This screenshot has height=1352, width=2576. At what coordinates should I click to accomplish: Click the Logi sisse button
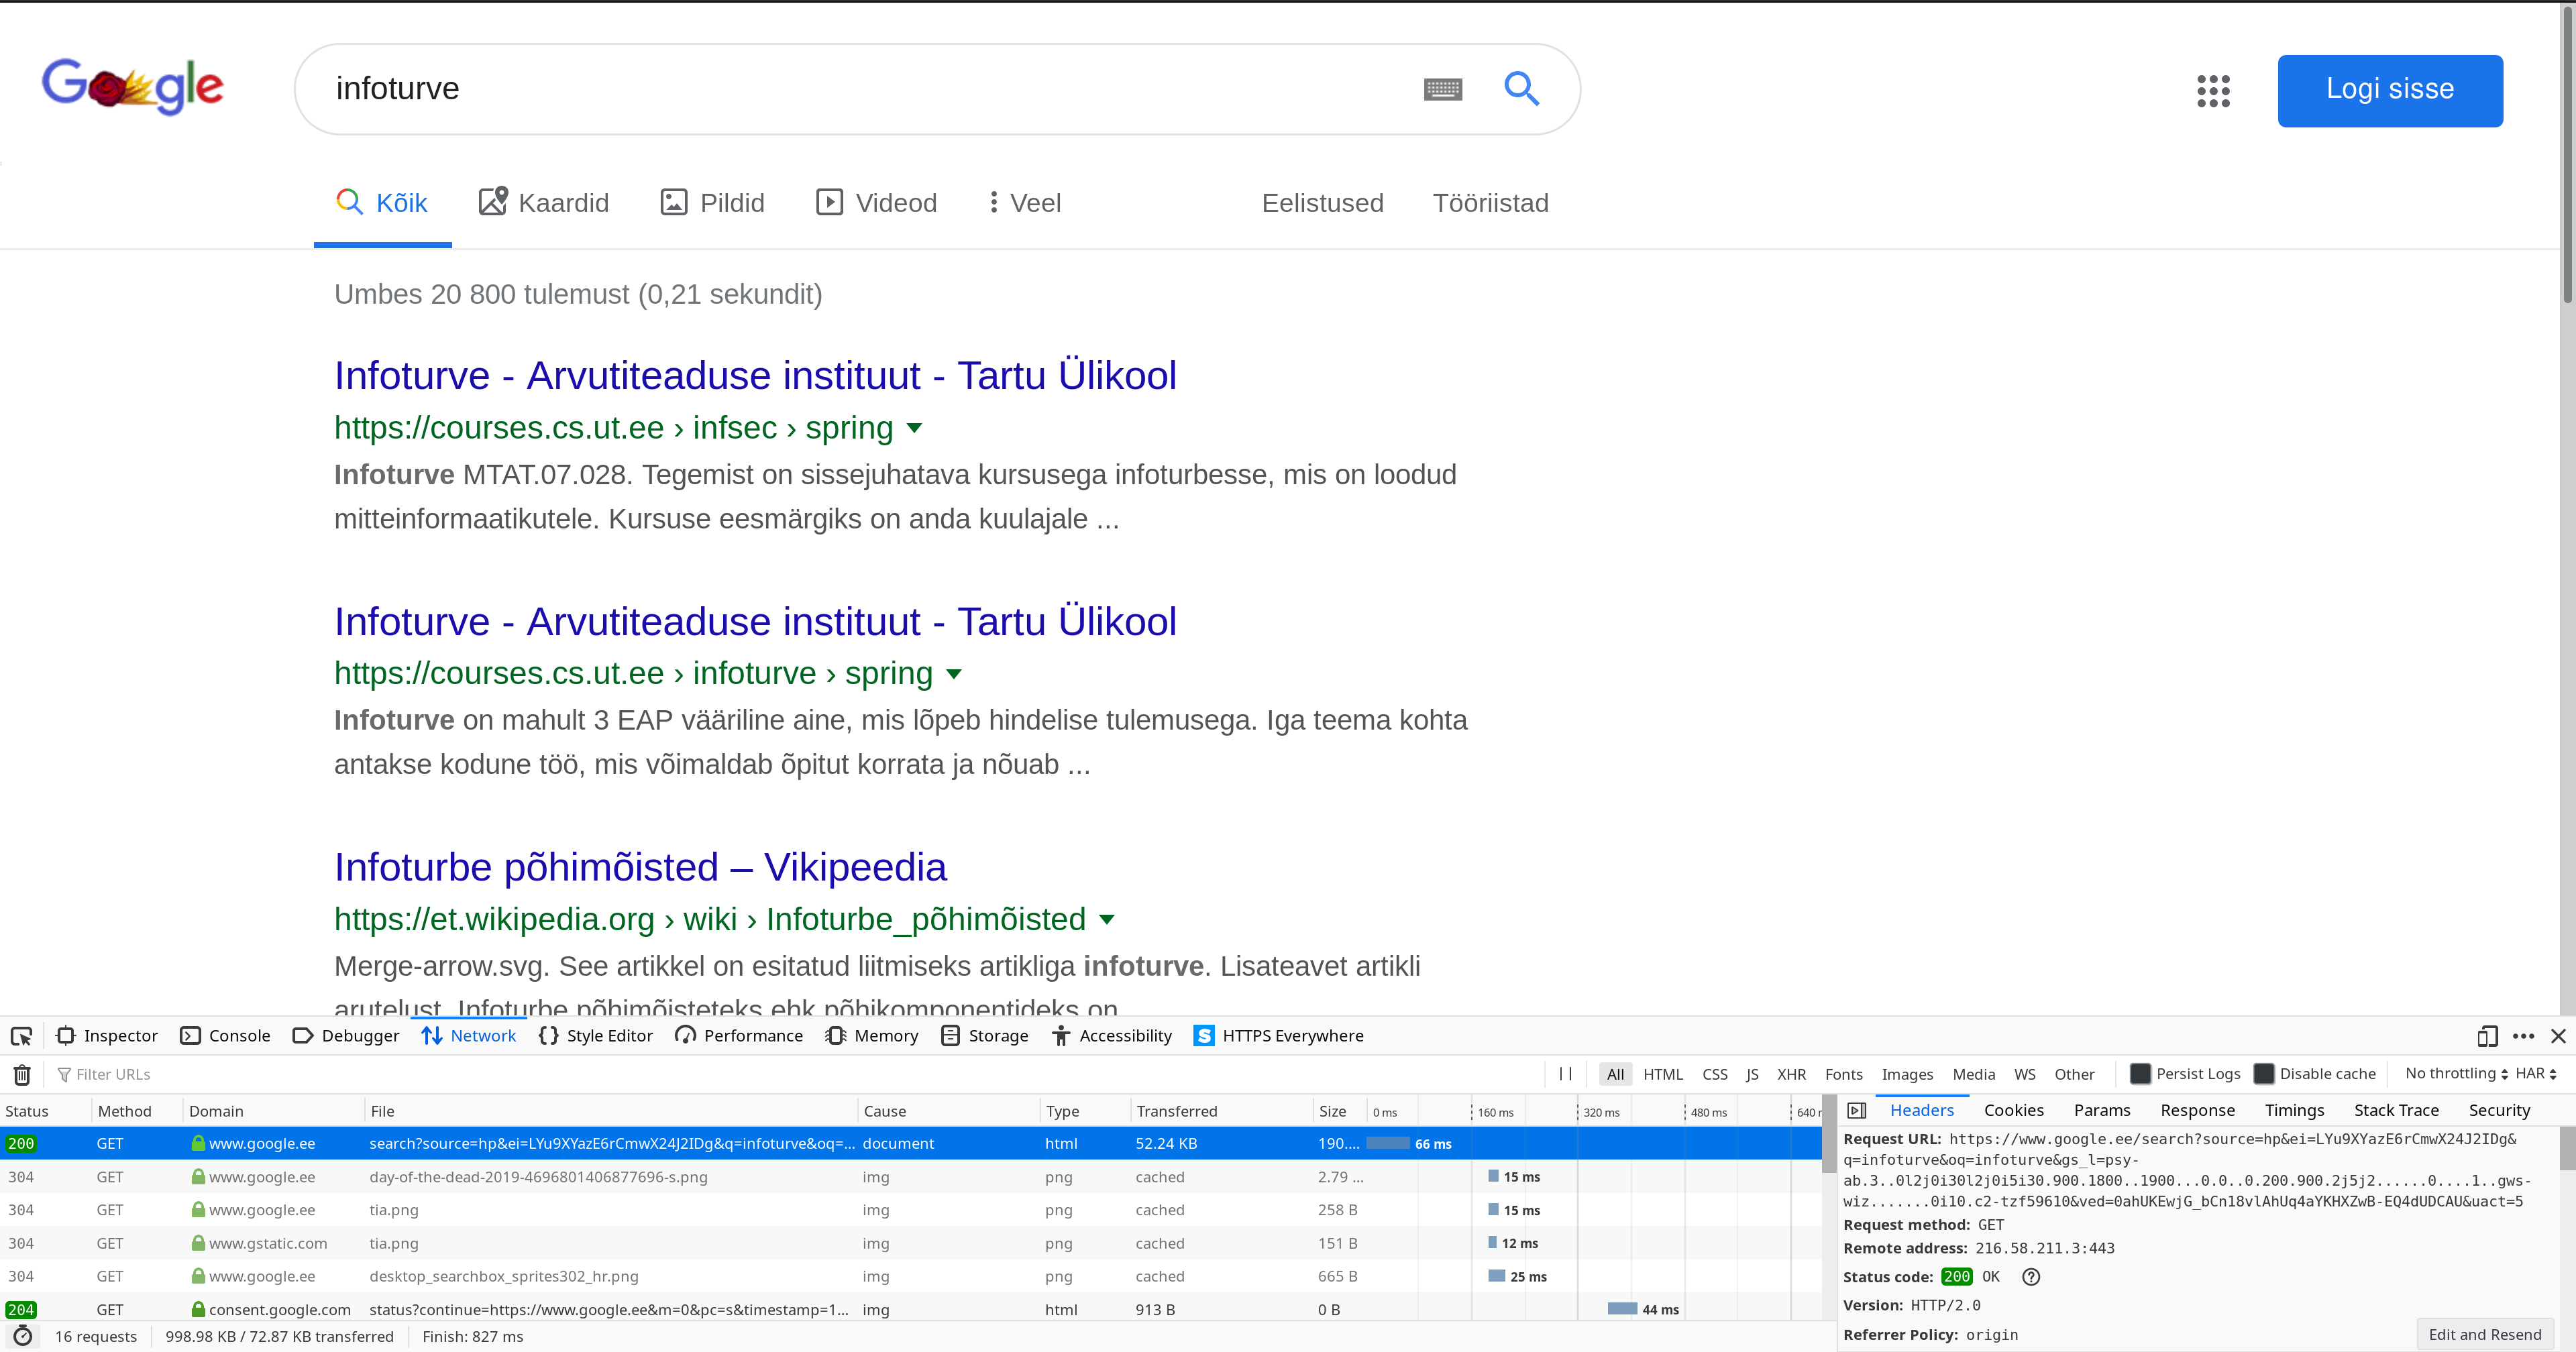[x=2389, y=90]
